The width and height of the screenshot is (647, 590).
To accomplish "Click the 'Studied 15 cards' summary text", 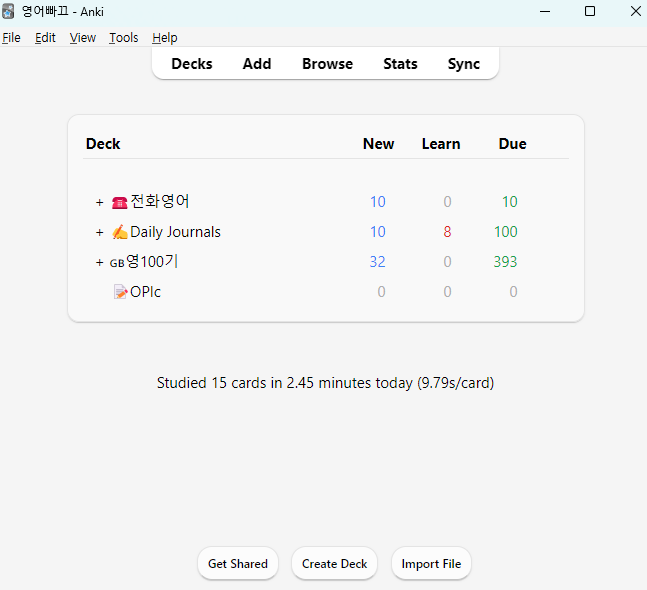I will pos(326,383).
